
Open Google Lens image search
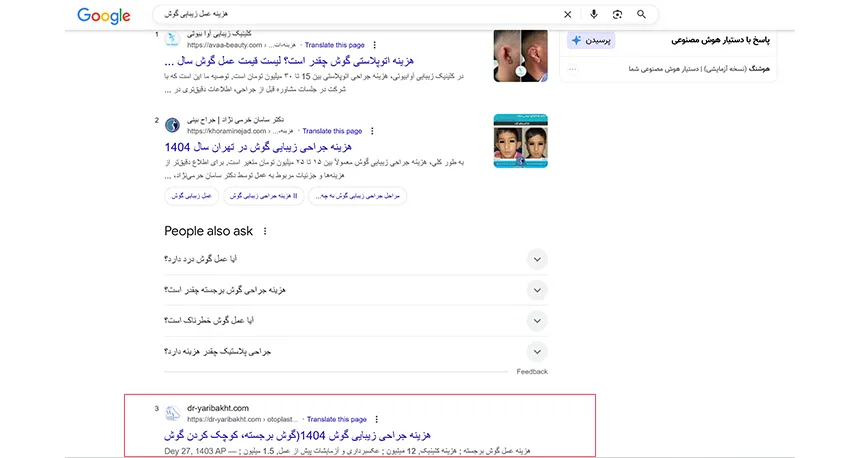(x=617, y=15)
